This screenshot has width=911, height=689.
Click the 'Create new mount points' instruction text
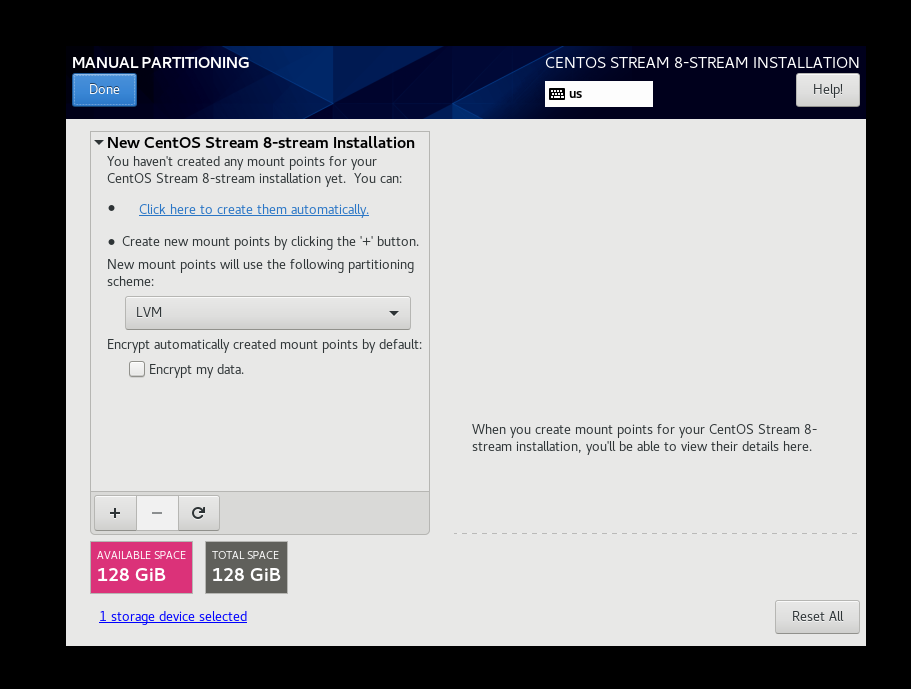pyautogui.click(x=270, y=242)
